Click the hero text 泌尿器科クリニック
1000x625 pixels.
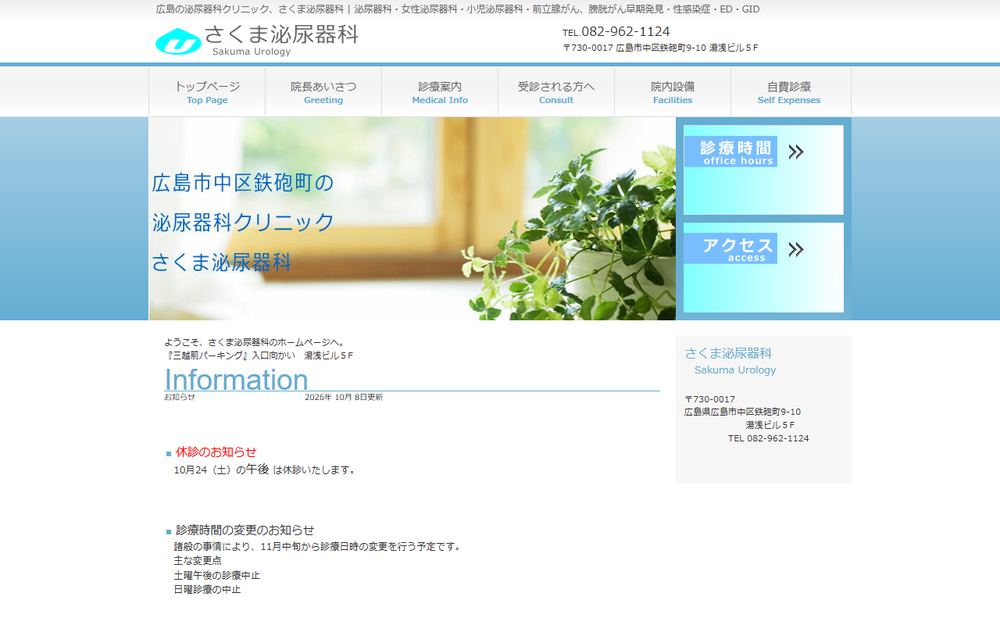(x=243, y=222)
